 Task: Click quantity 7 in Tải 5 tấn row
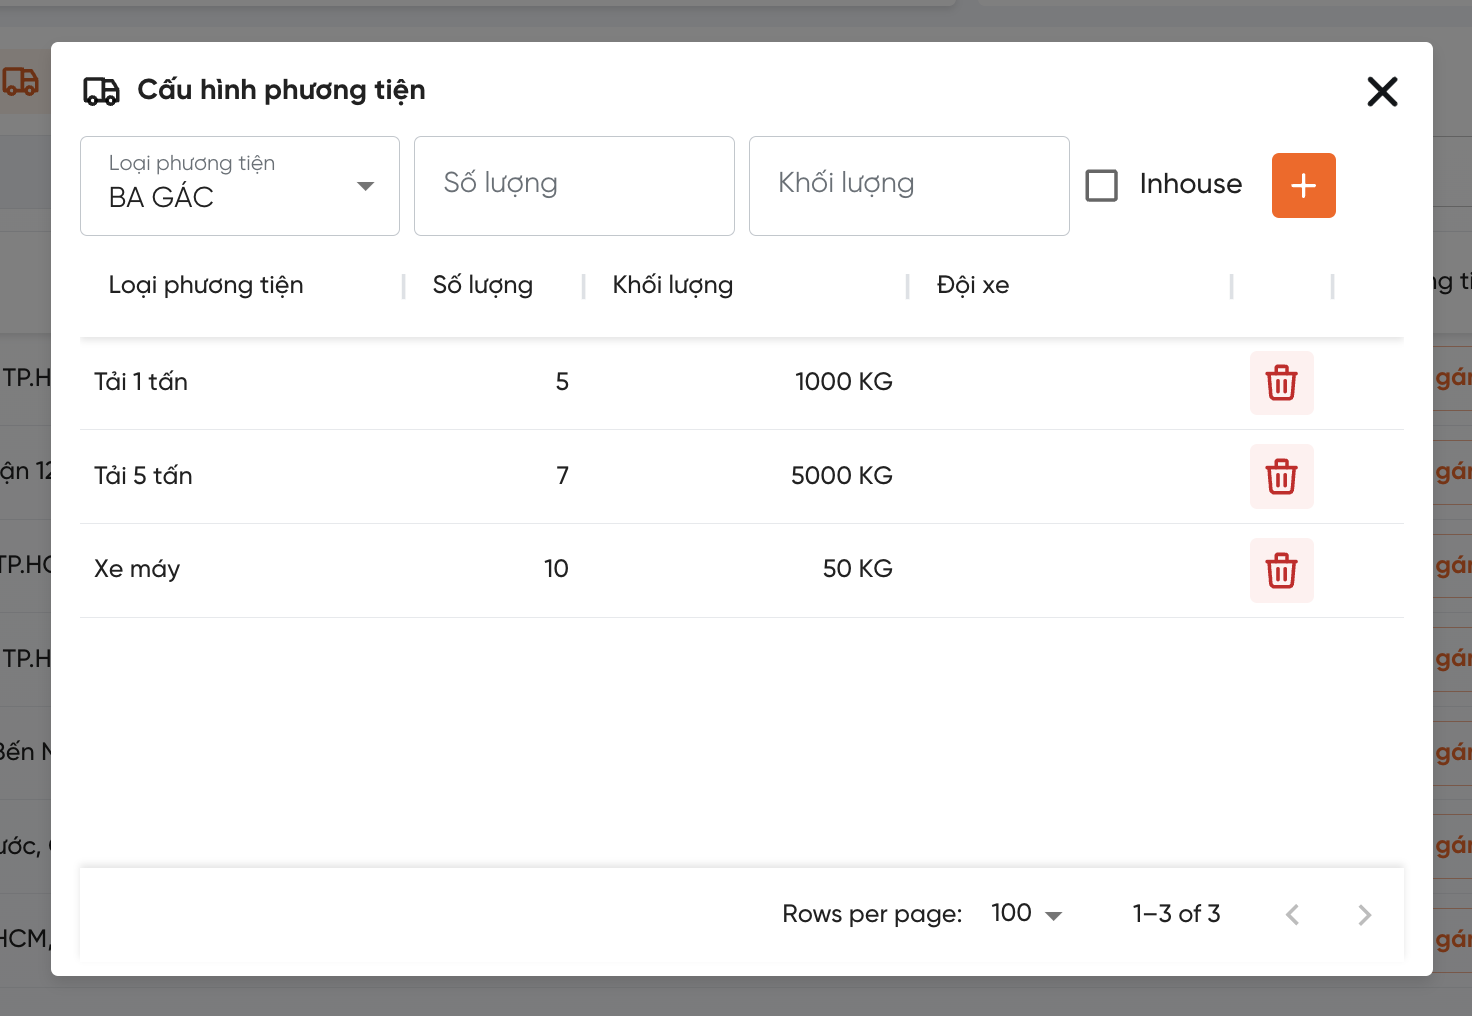point(562,476)
